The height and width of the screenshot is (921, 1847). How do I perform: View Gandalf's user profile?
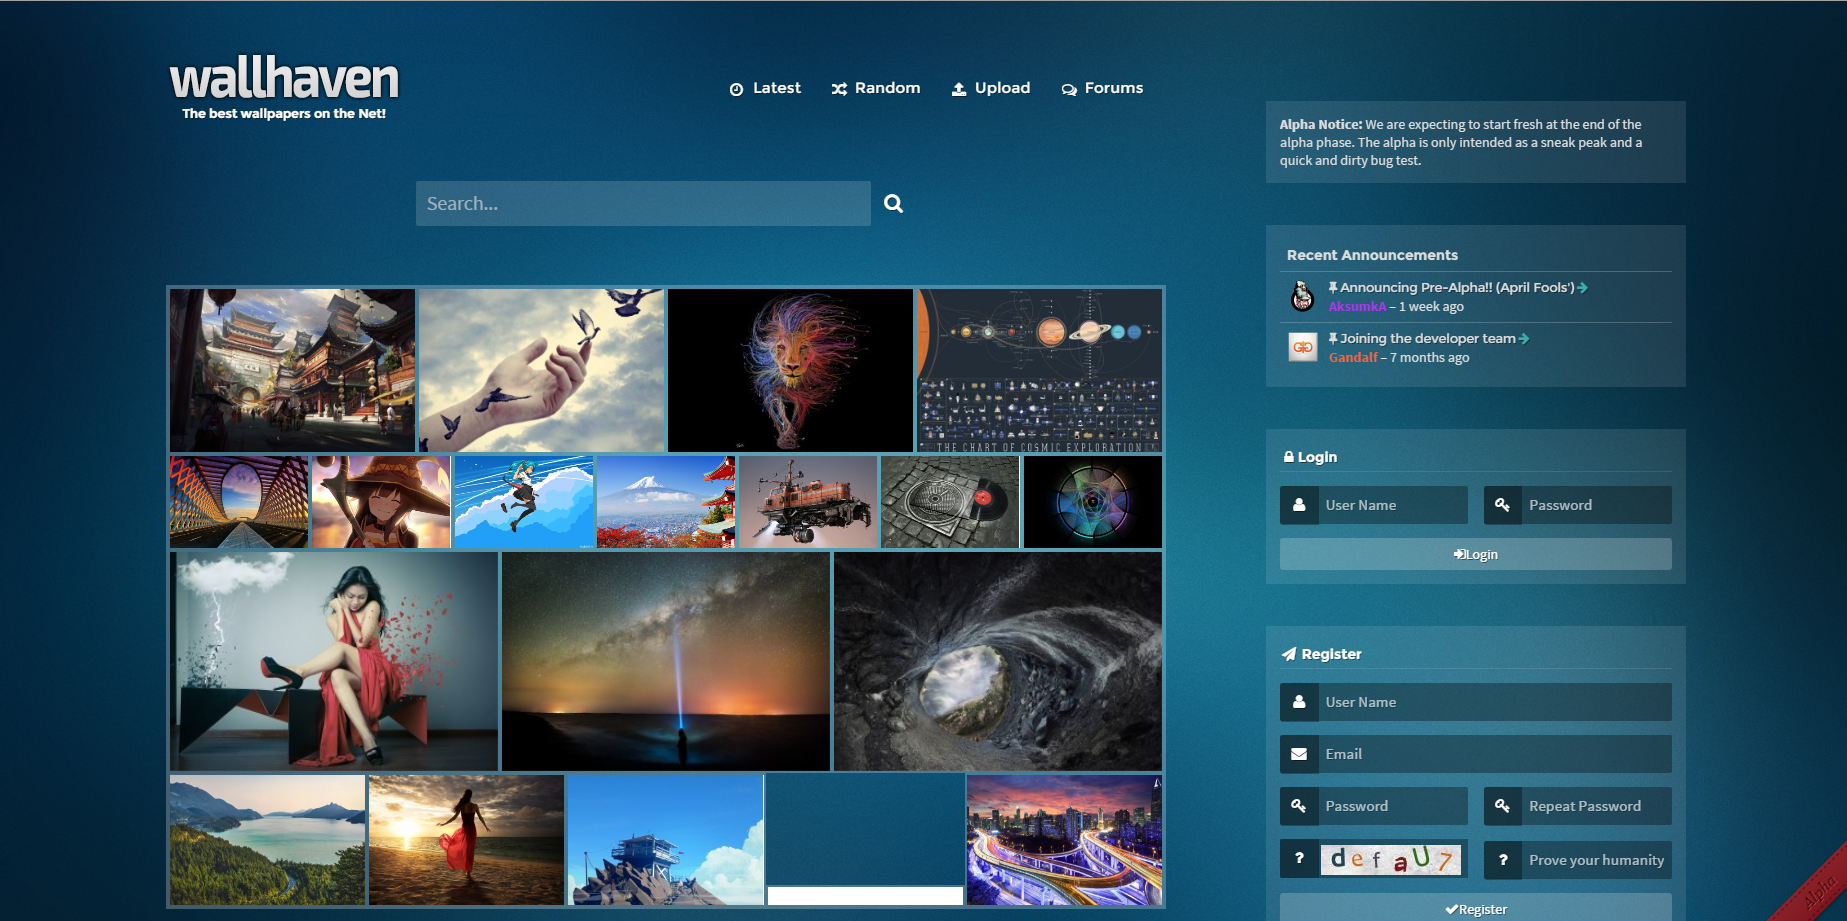pyautogui.click(x=1353, y=358)
